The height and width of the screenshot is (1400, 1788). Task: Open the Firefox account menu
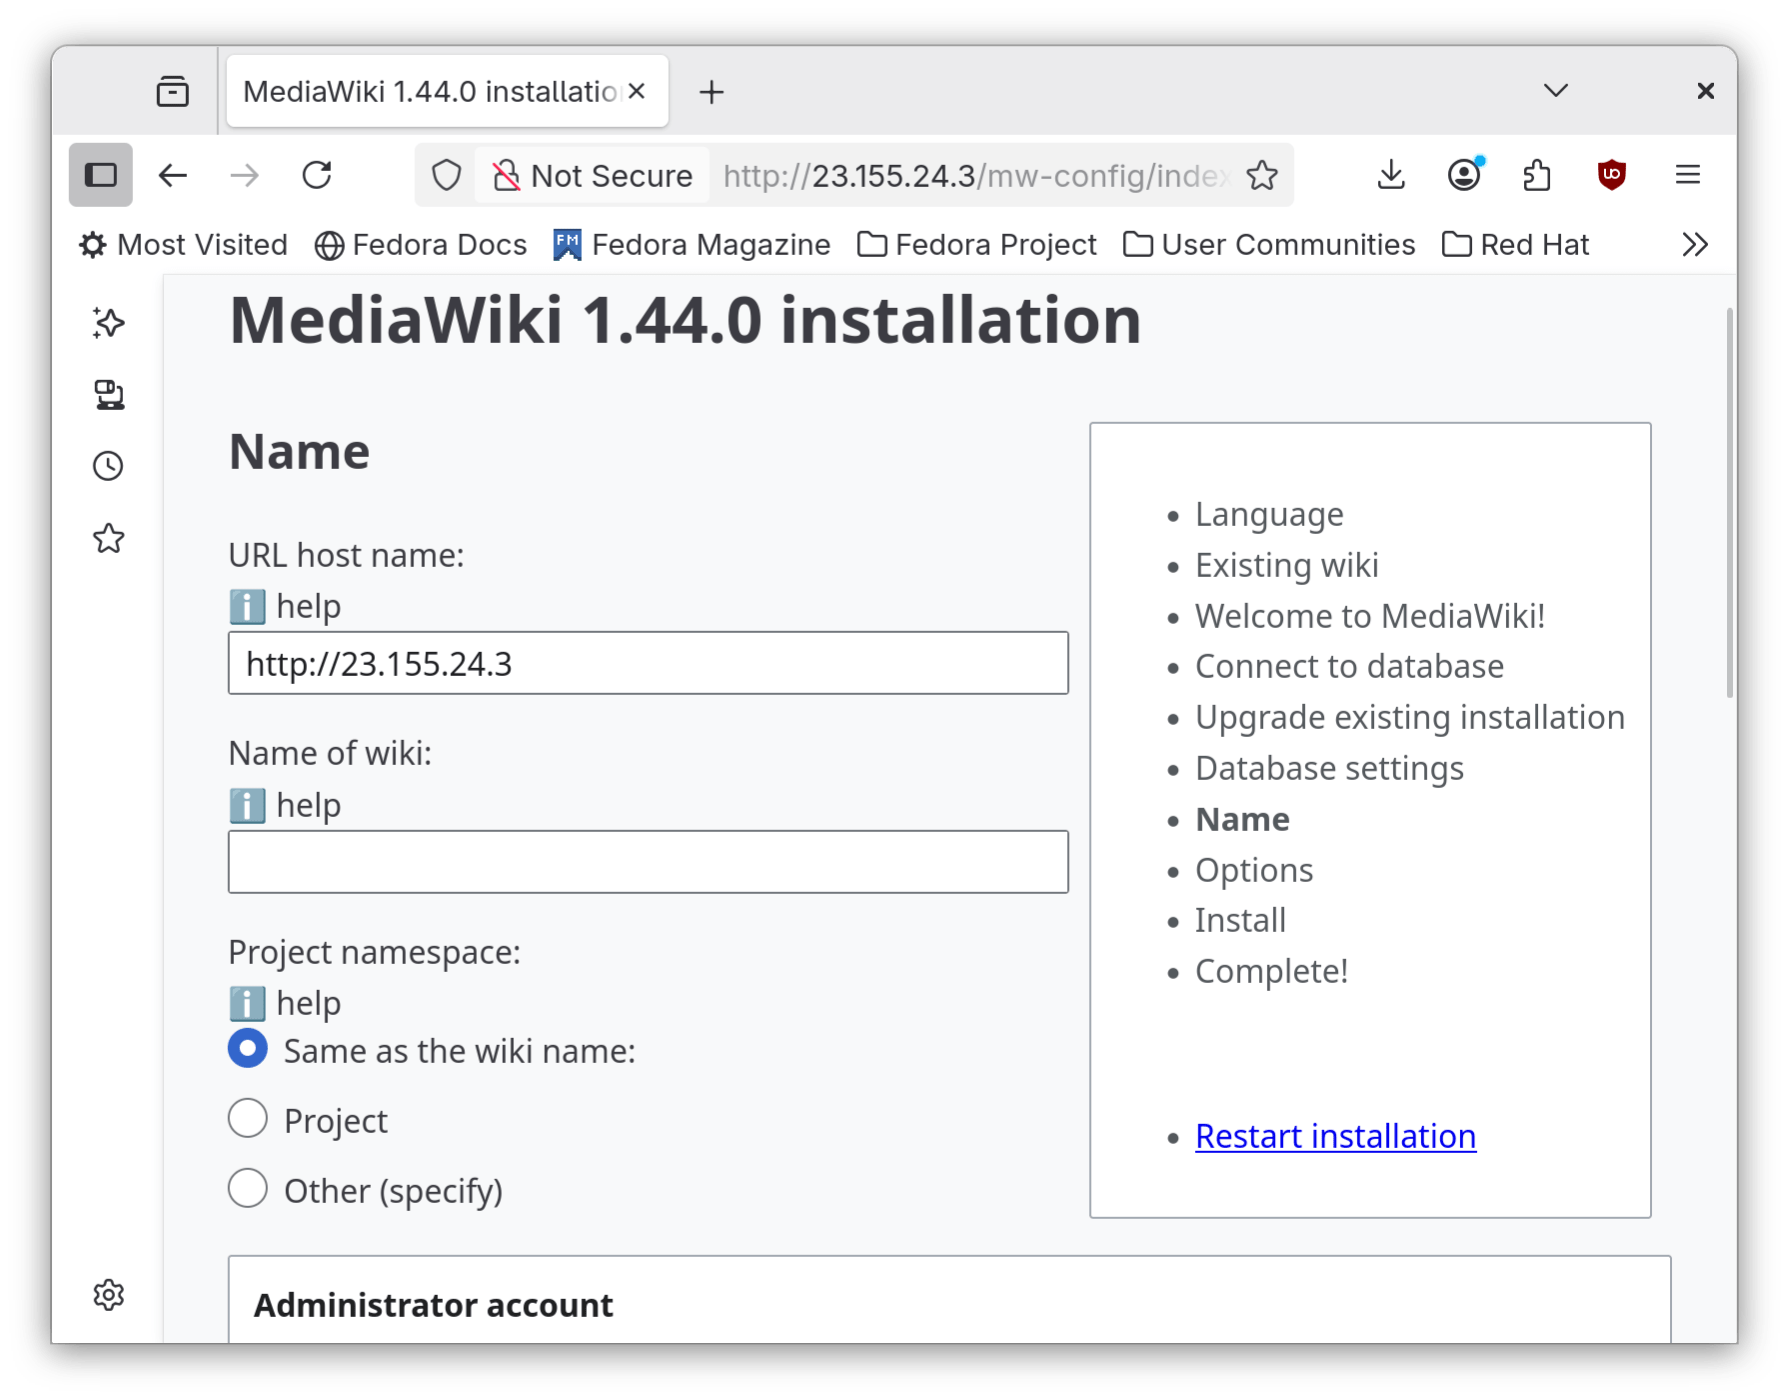[1463, 175]
